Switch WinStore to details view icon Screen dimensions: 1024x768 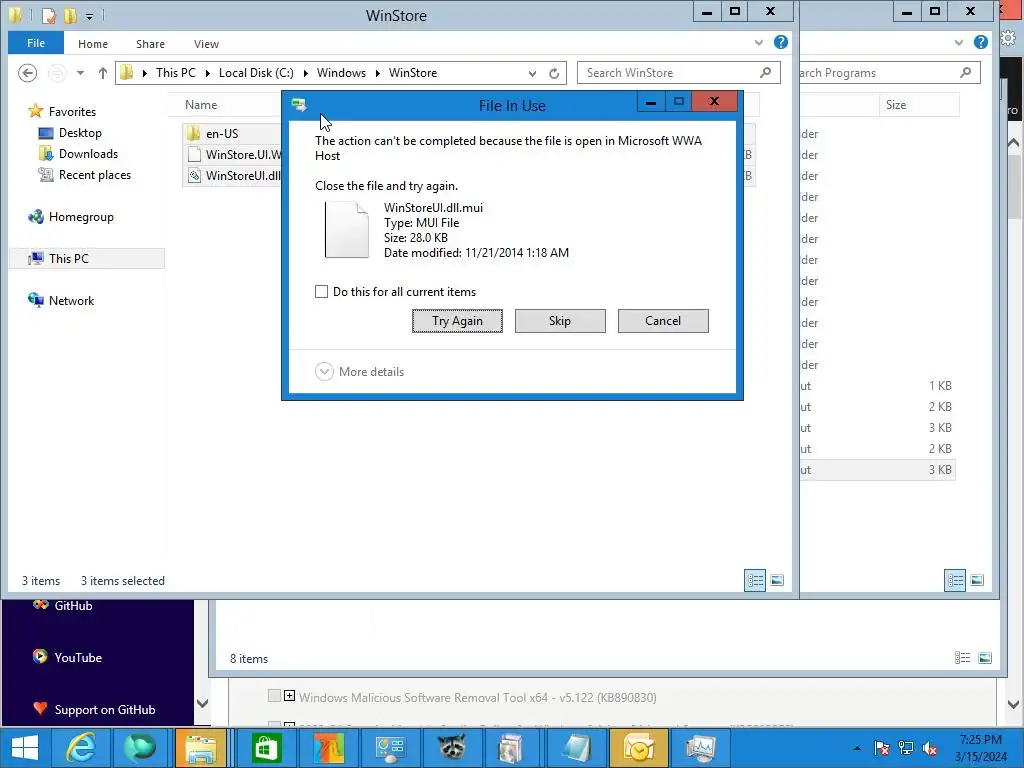coord(756,580)
